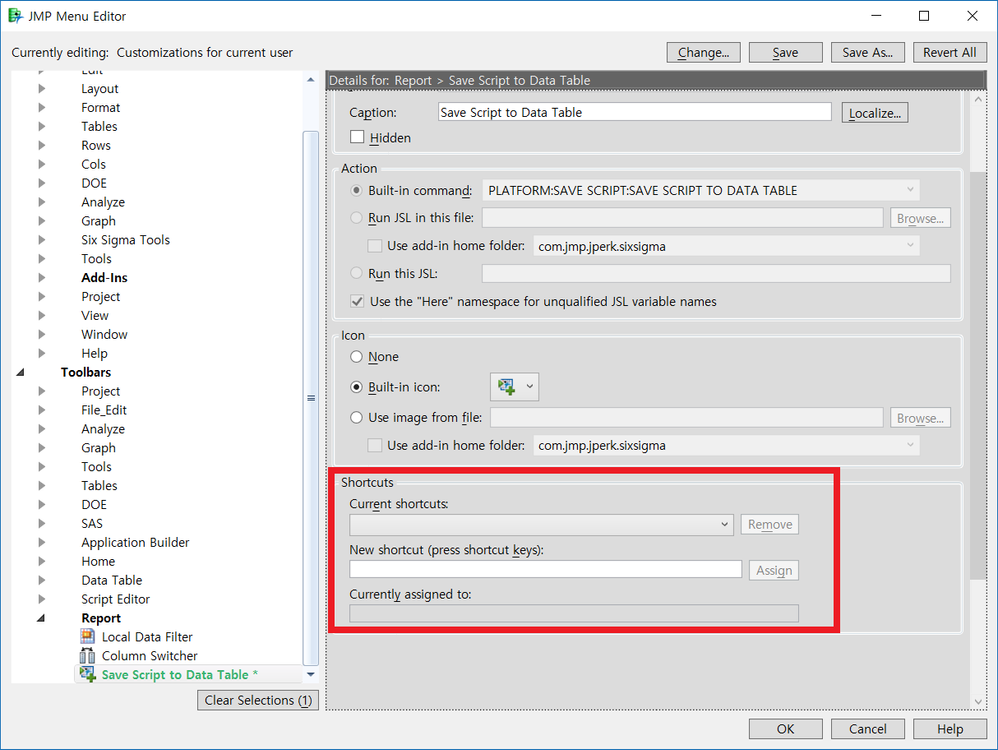Expand the Six Sigma Tools menu node
This screenshot has height=750, width=998.
[x=41, y=239]
